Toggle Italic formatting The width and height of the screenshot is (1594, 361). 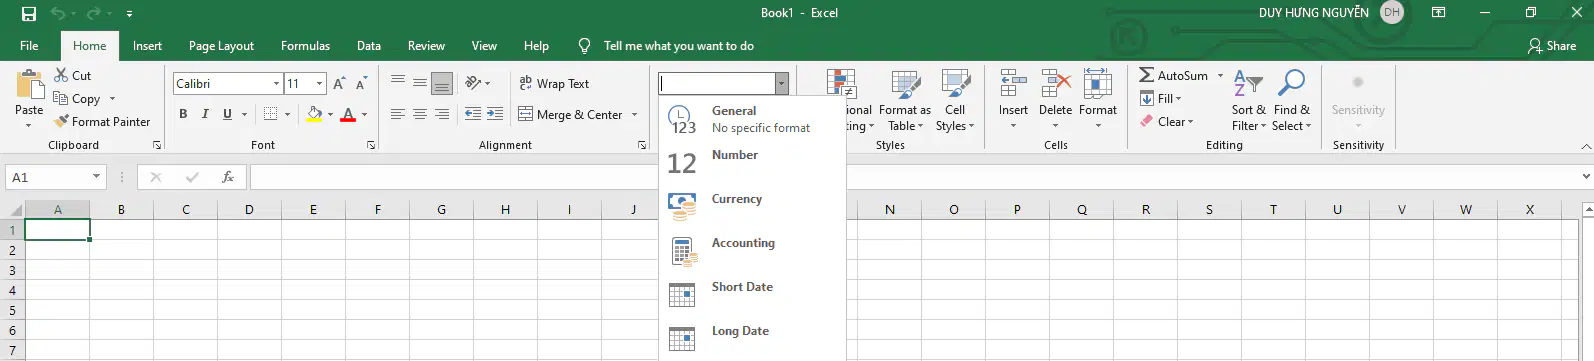point(205,114)
